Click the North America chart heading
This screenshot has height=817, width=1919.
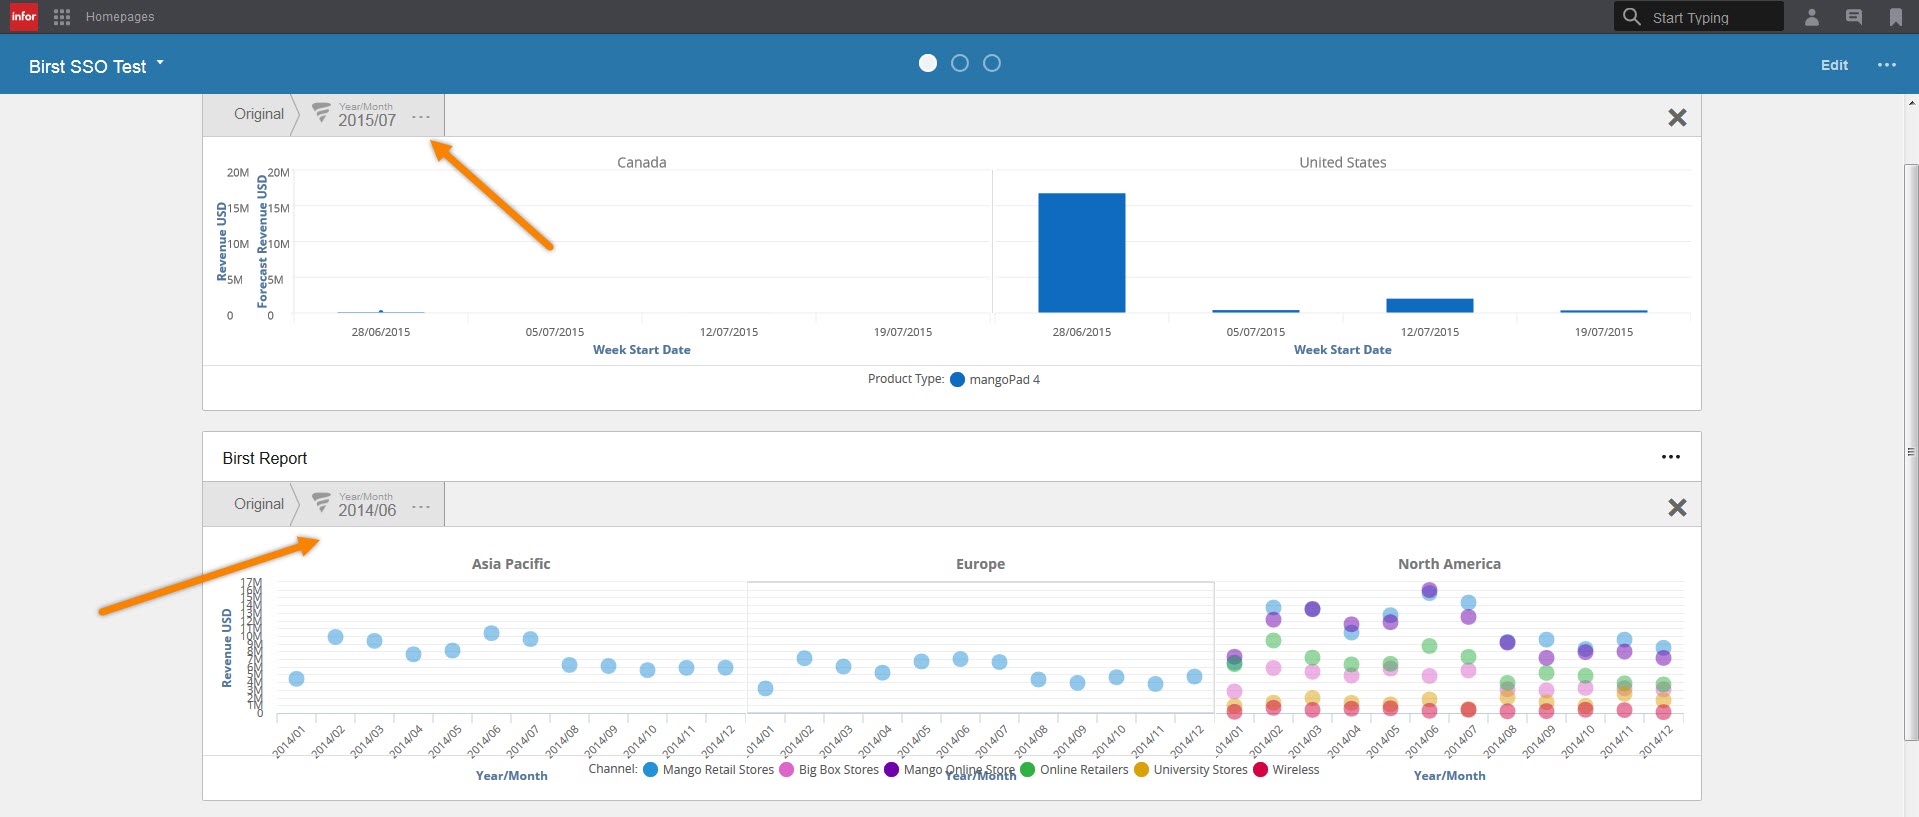click(1449, 564)
